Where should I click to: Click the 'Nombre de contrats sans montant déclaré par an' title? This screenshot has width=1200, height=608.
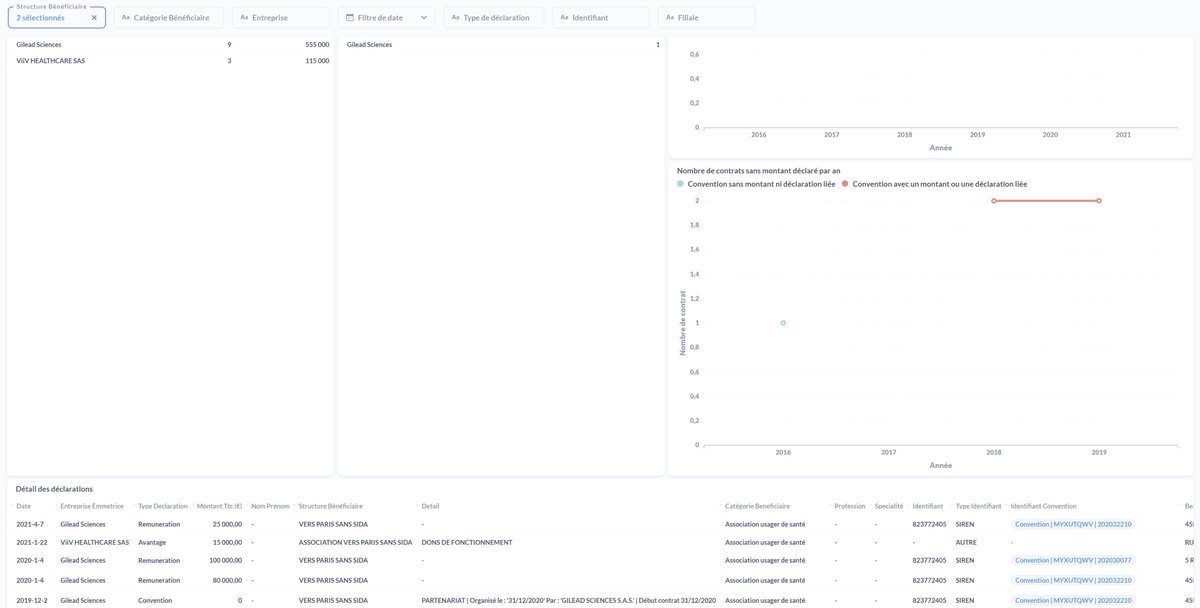758,171
